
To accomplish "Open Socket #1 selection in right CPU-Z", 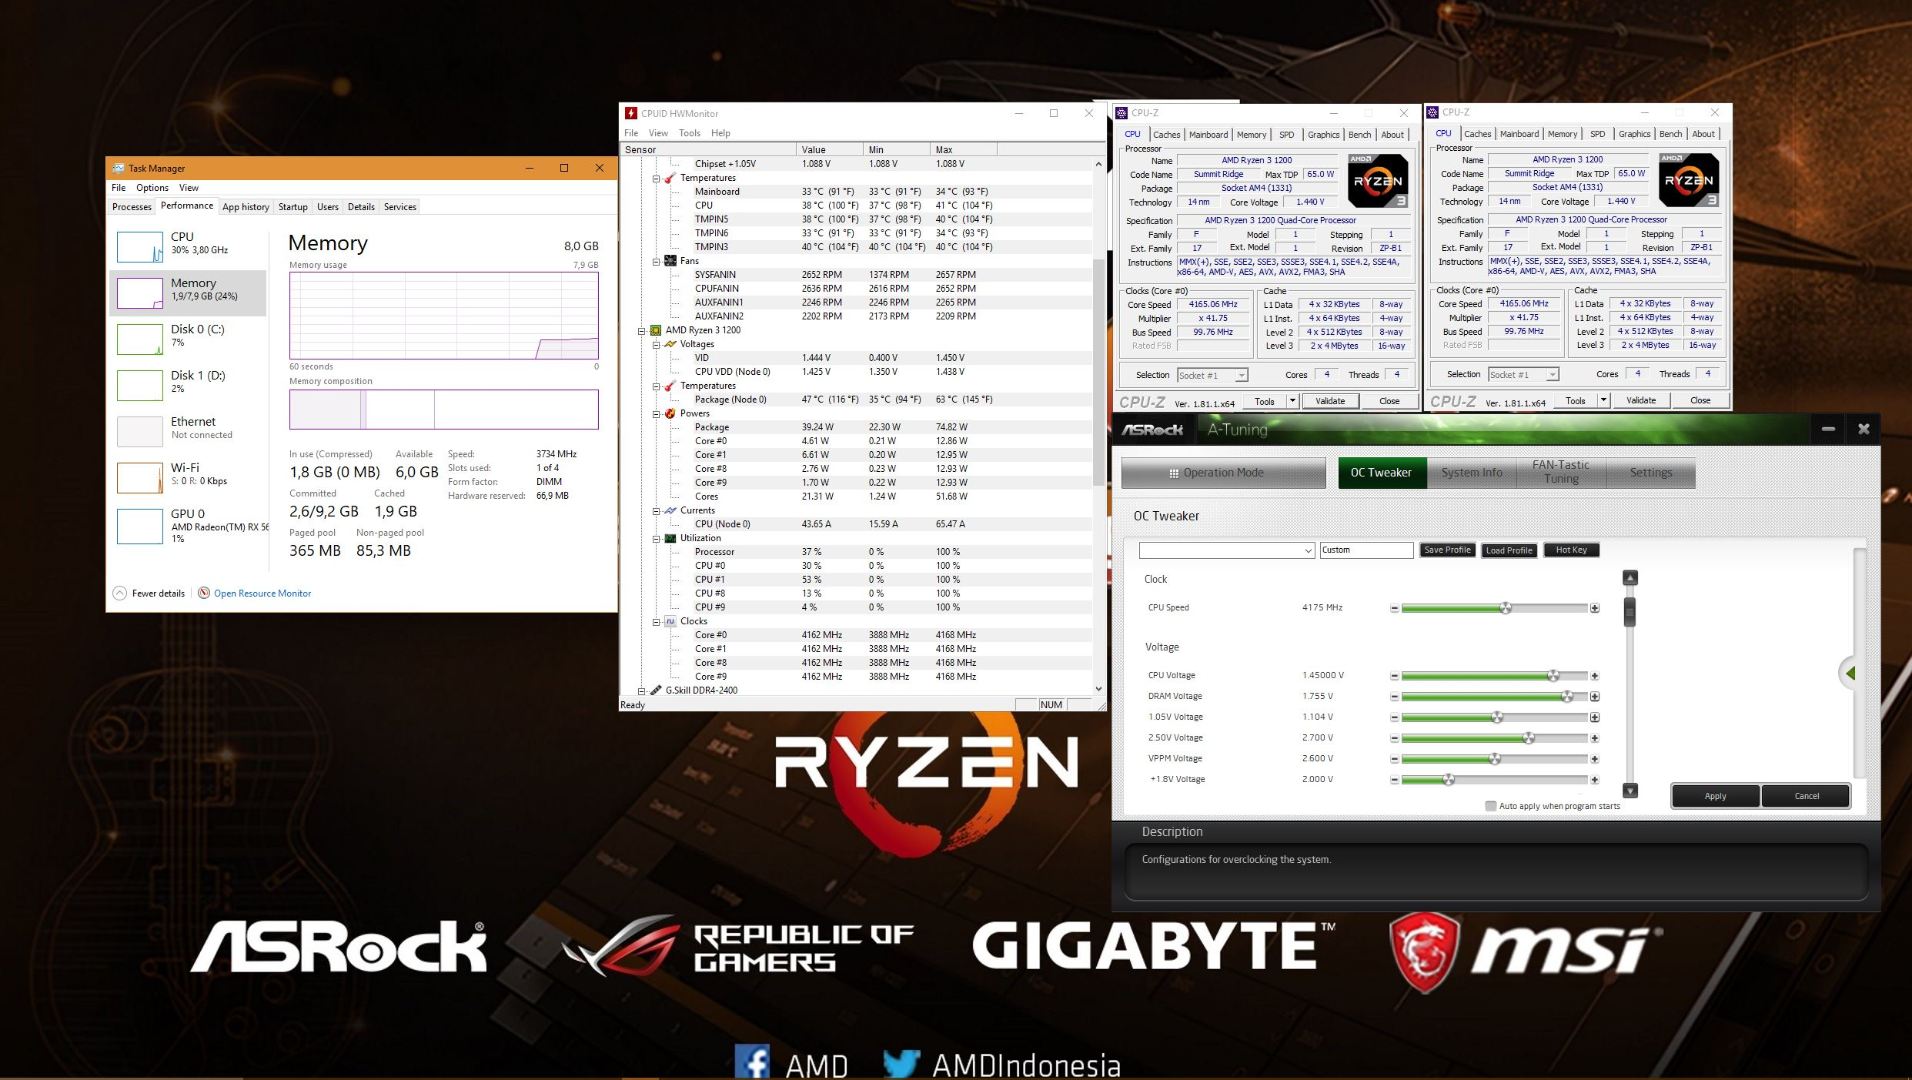I will [1523, 375].
